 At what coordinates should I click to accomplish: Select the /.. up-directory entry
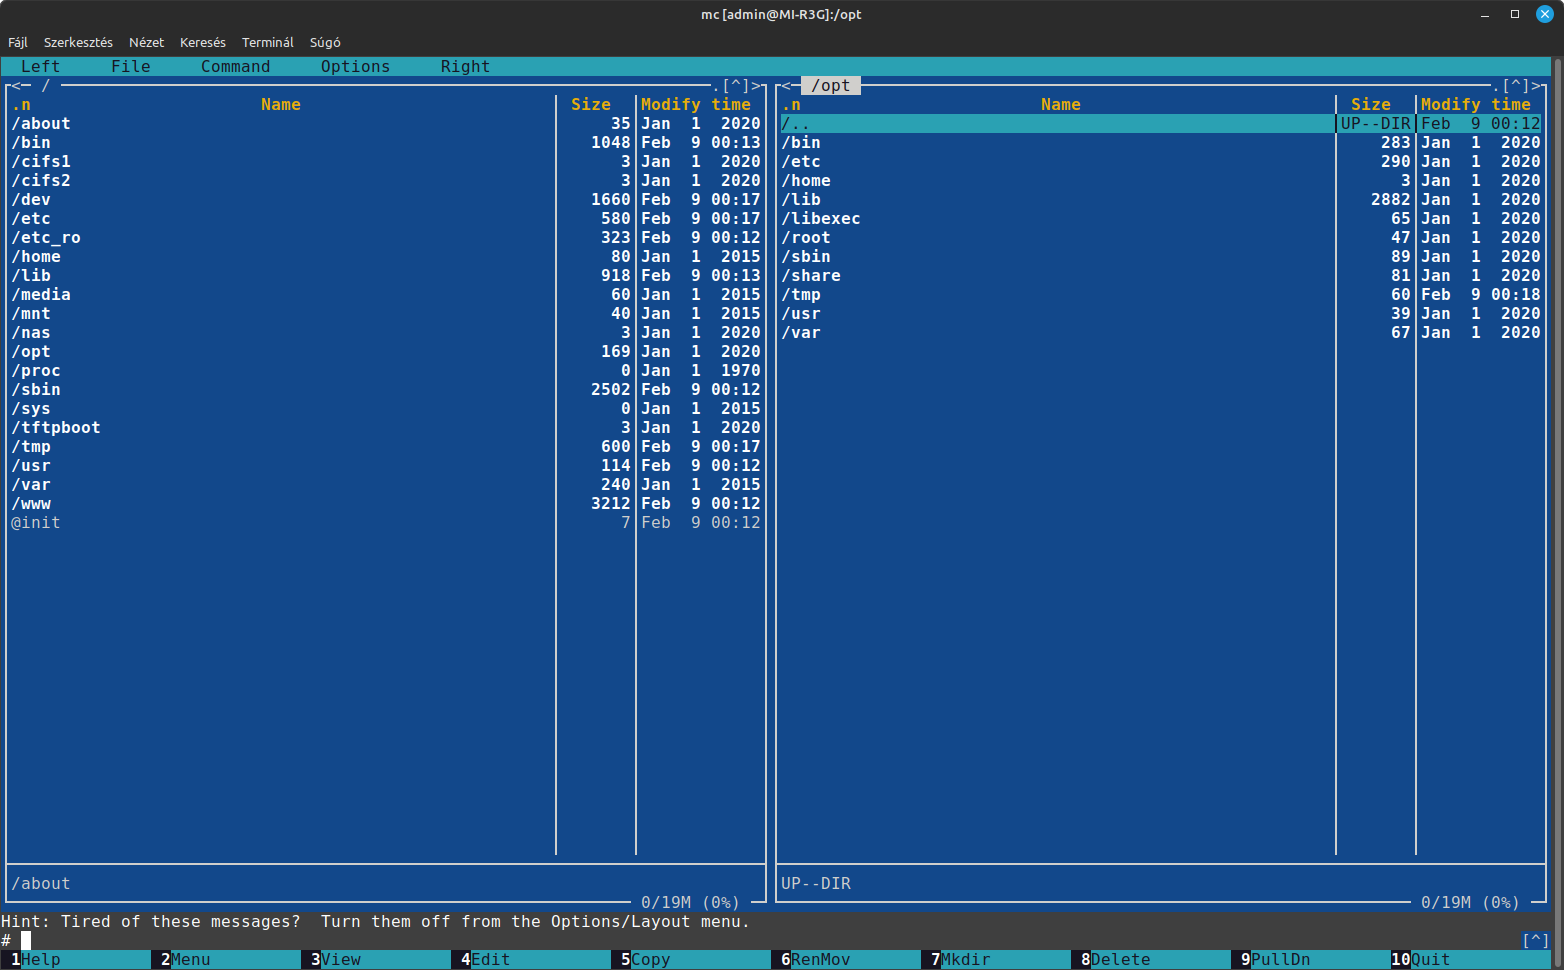point(1161,123)
